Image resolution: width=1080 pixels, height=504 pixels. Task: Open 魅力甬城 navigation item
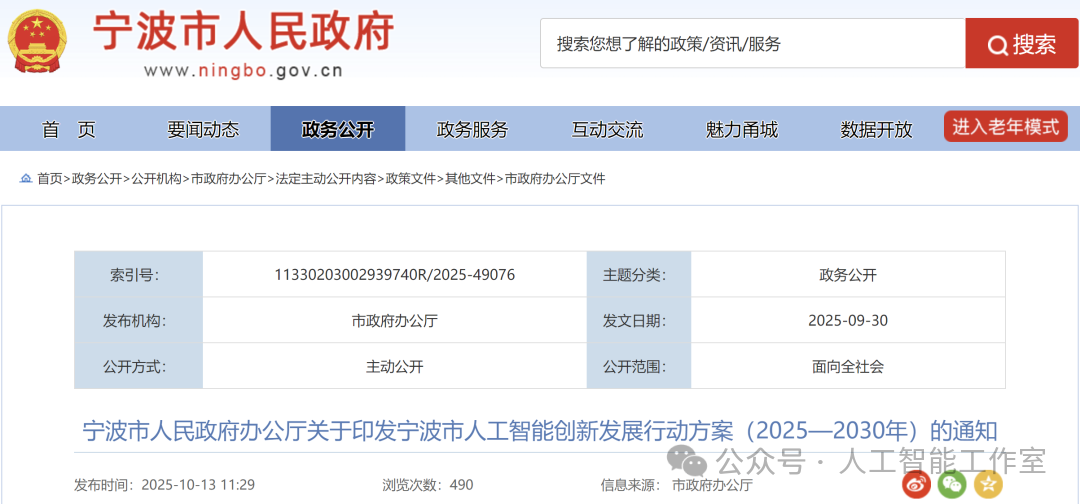tap(741, 129)
